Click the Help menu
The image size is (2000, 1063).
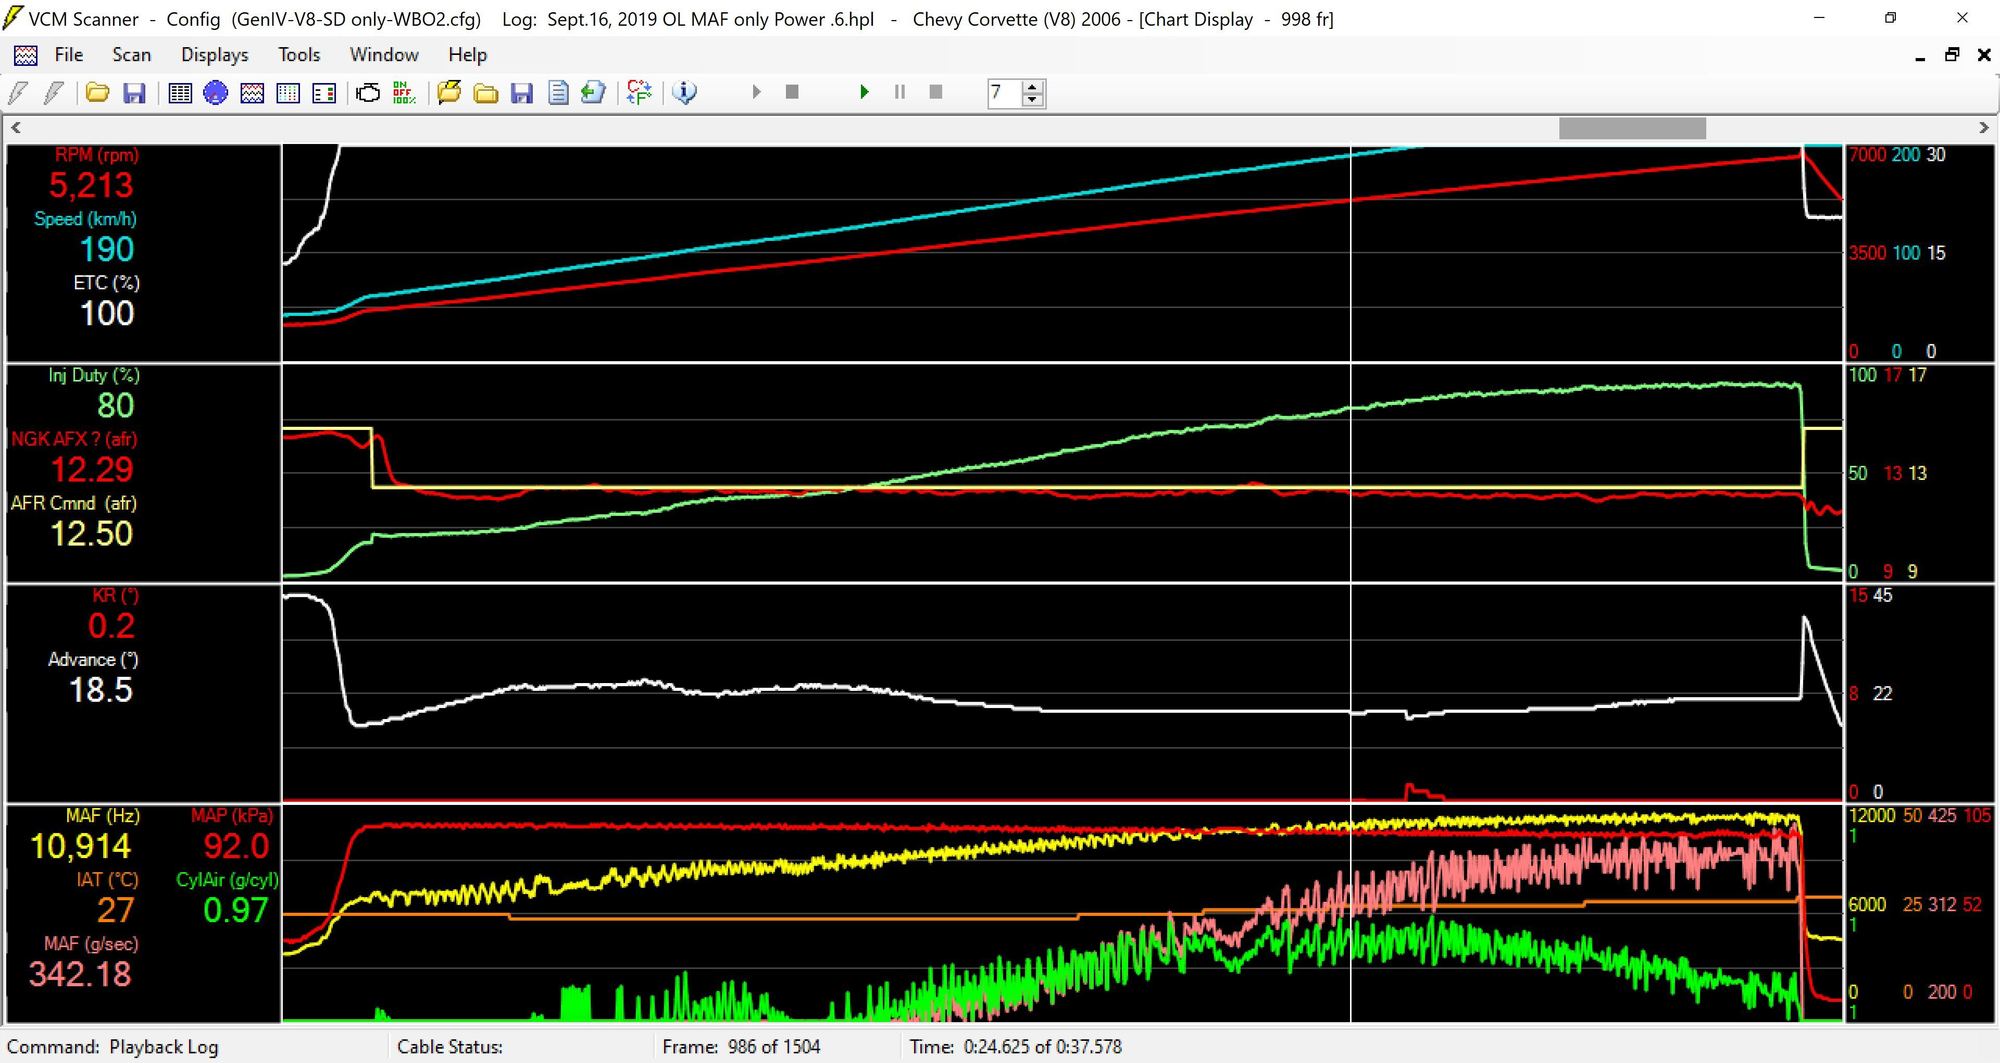[x=467, y=55]
